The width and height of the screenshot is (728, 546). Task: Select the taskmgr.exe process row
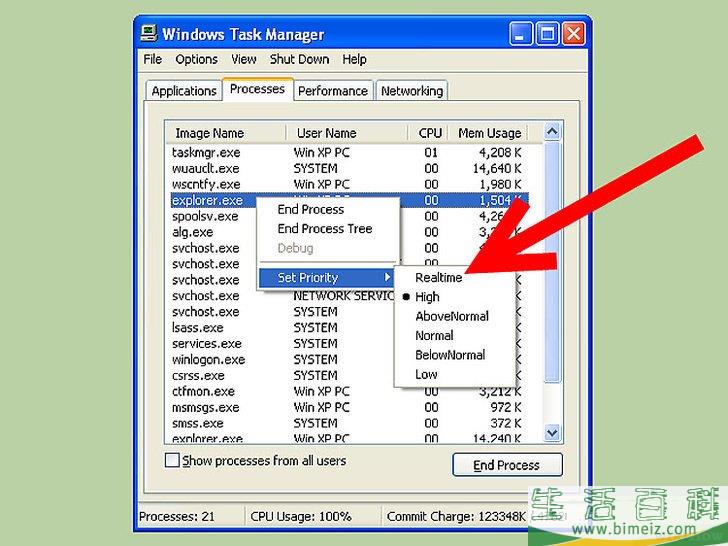pyautogui.click(x=349, y=153)
